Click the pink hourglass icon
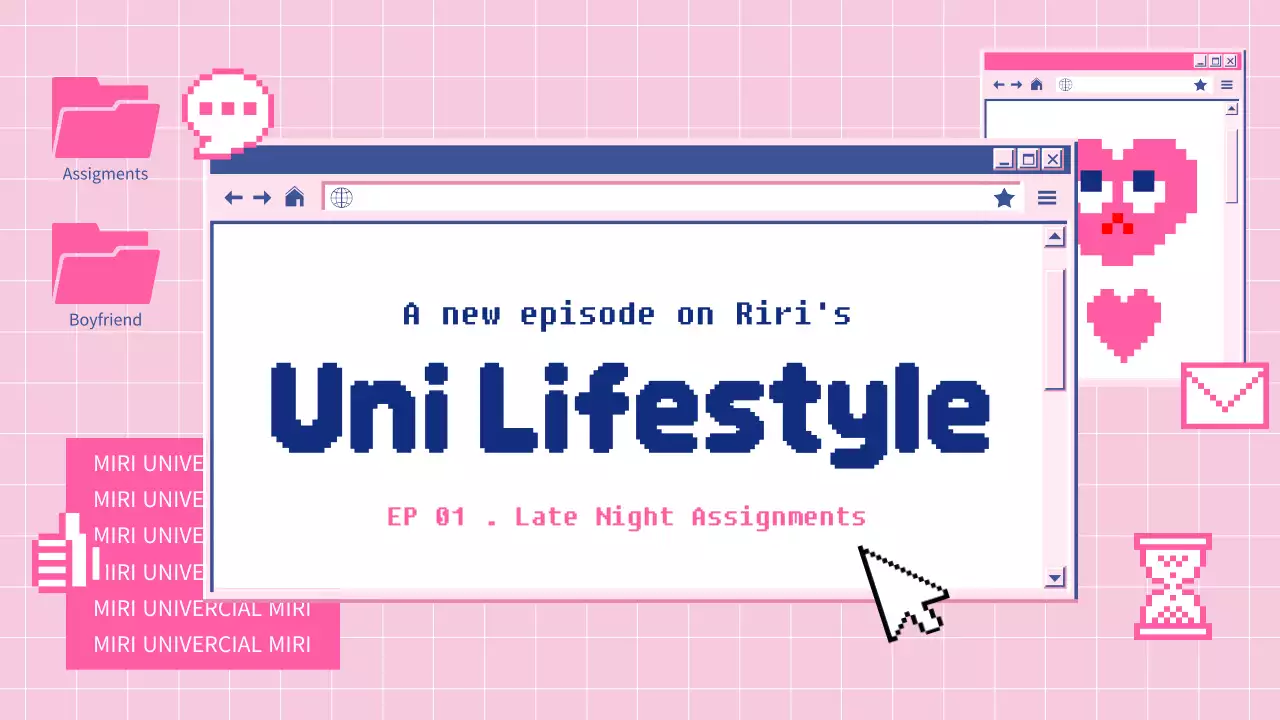1280x720 pixels. [x=1172, y=586]
